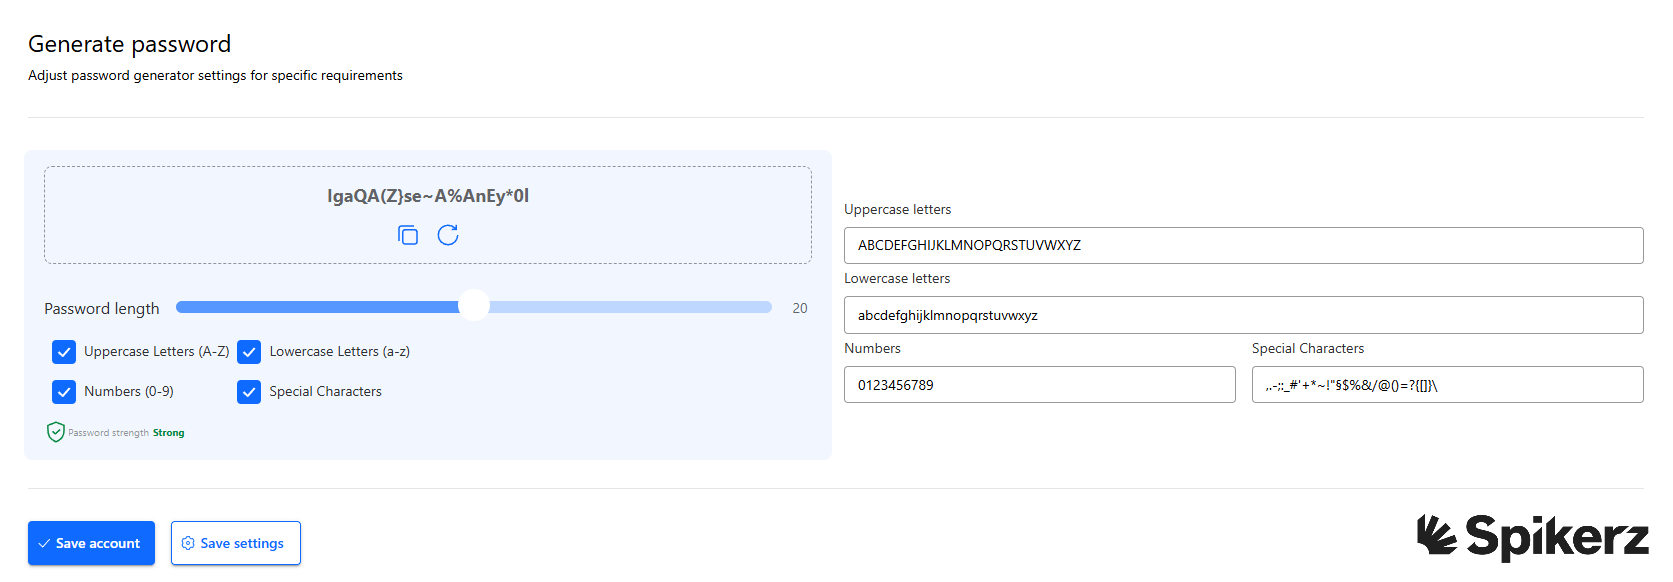This screenshot has width=1673, height=582.
Task: Click the Password length label
Action: (102, 309)
